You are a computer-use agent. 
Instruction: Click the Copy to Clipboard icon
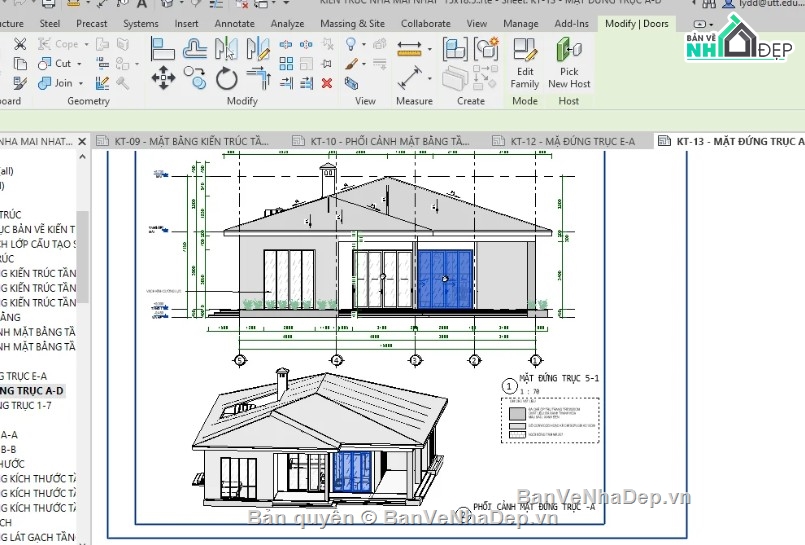tap(20, 64)
